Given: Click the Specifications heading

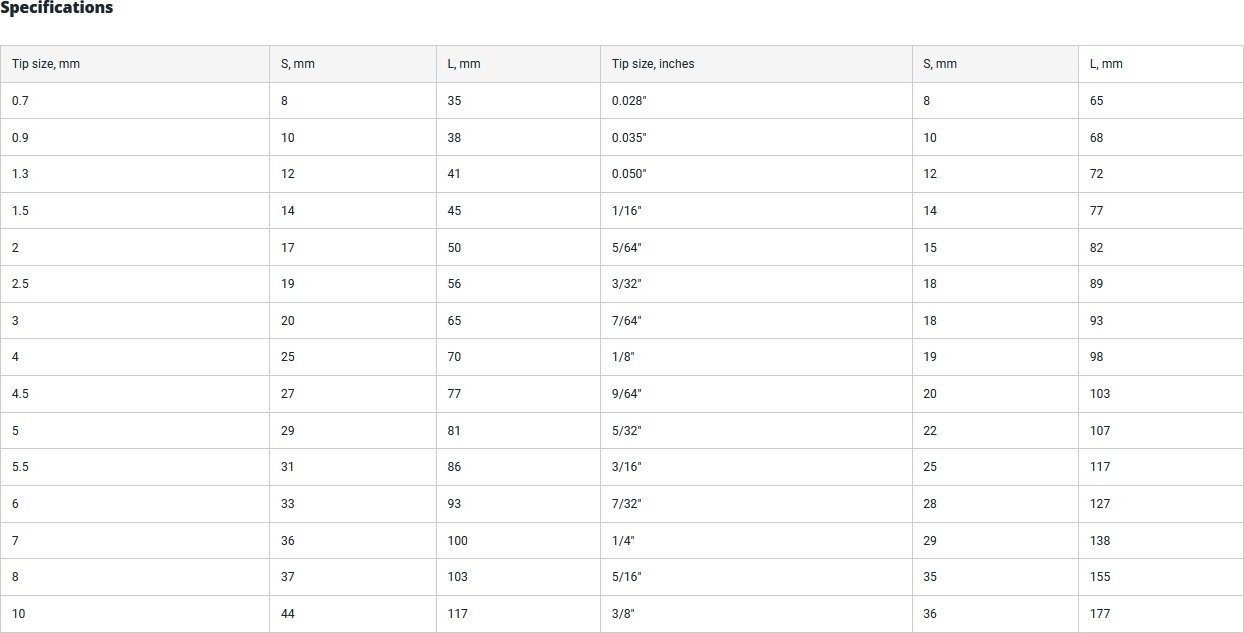Looking at the screenshot, I should [x=56, y=8].
